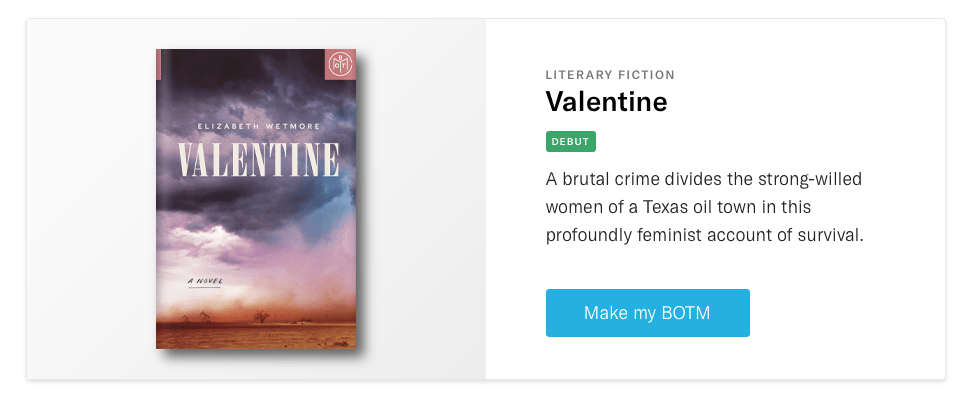This screenshot has height=403, width=962.
Task: Click the red ribbon strip on cover's top-left
Action: [x=159, y=64]
